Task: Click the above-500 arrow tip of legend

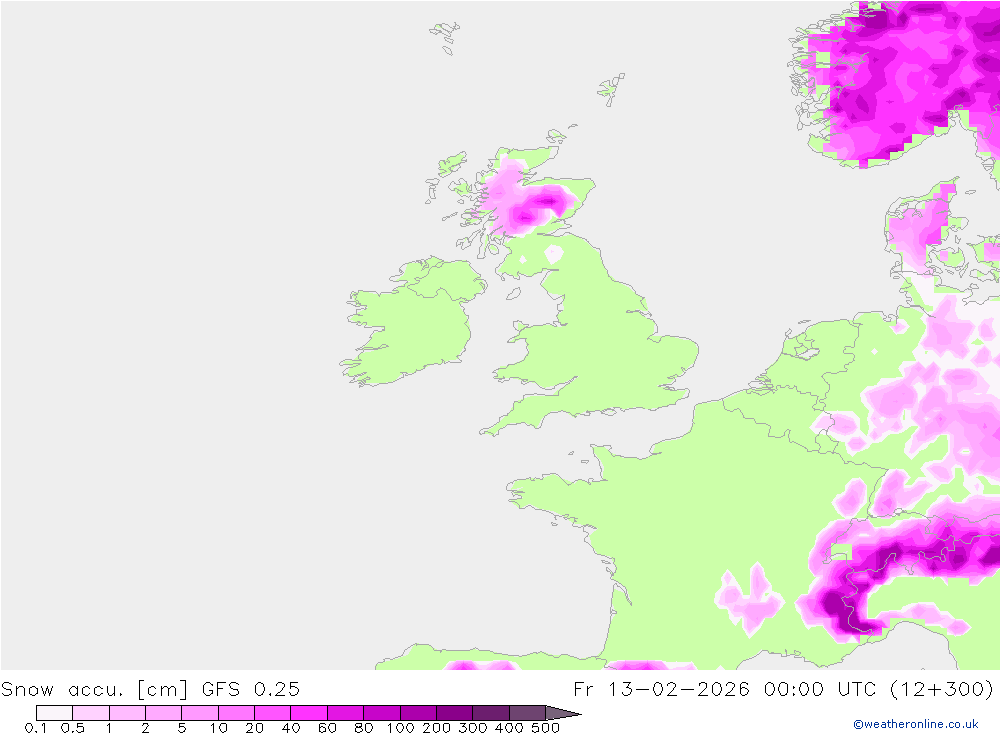Action: pyautogui.click(x=563, y=713)
